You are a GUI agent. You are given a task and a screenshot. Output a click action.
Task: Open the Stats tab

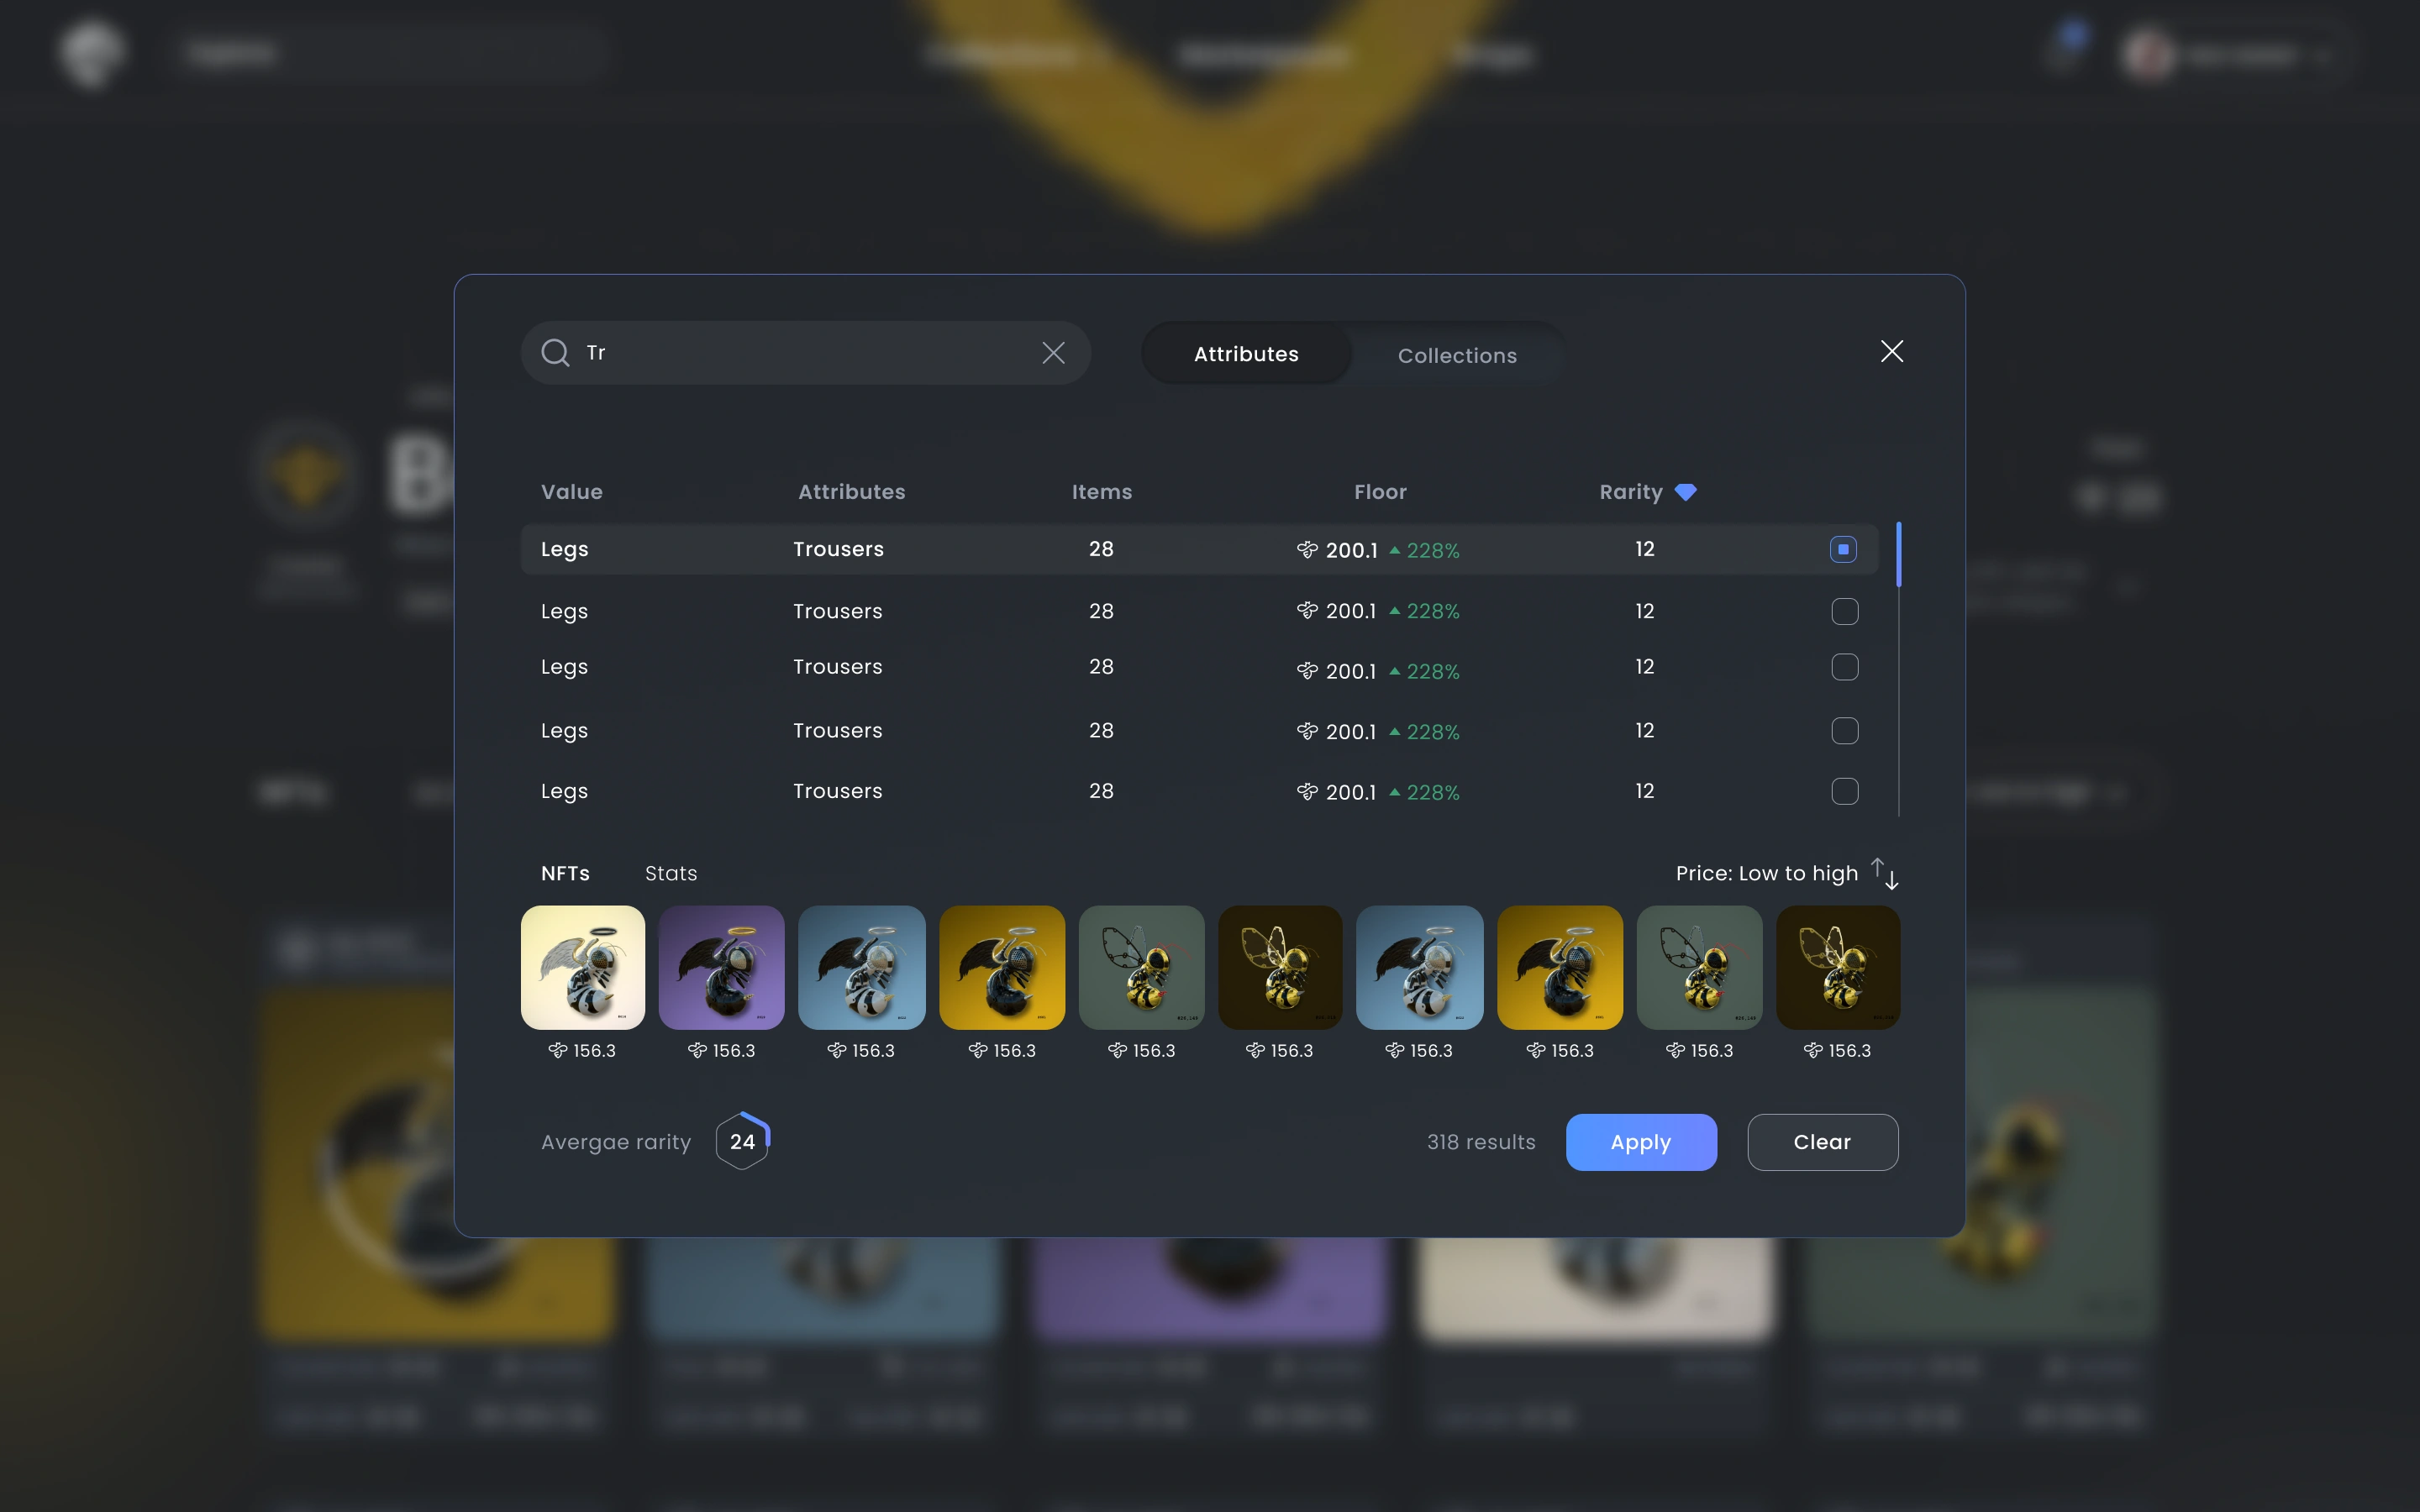click(x=670, y=874)
